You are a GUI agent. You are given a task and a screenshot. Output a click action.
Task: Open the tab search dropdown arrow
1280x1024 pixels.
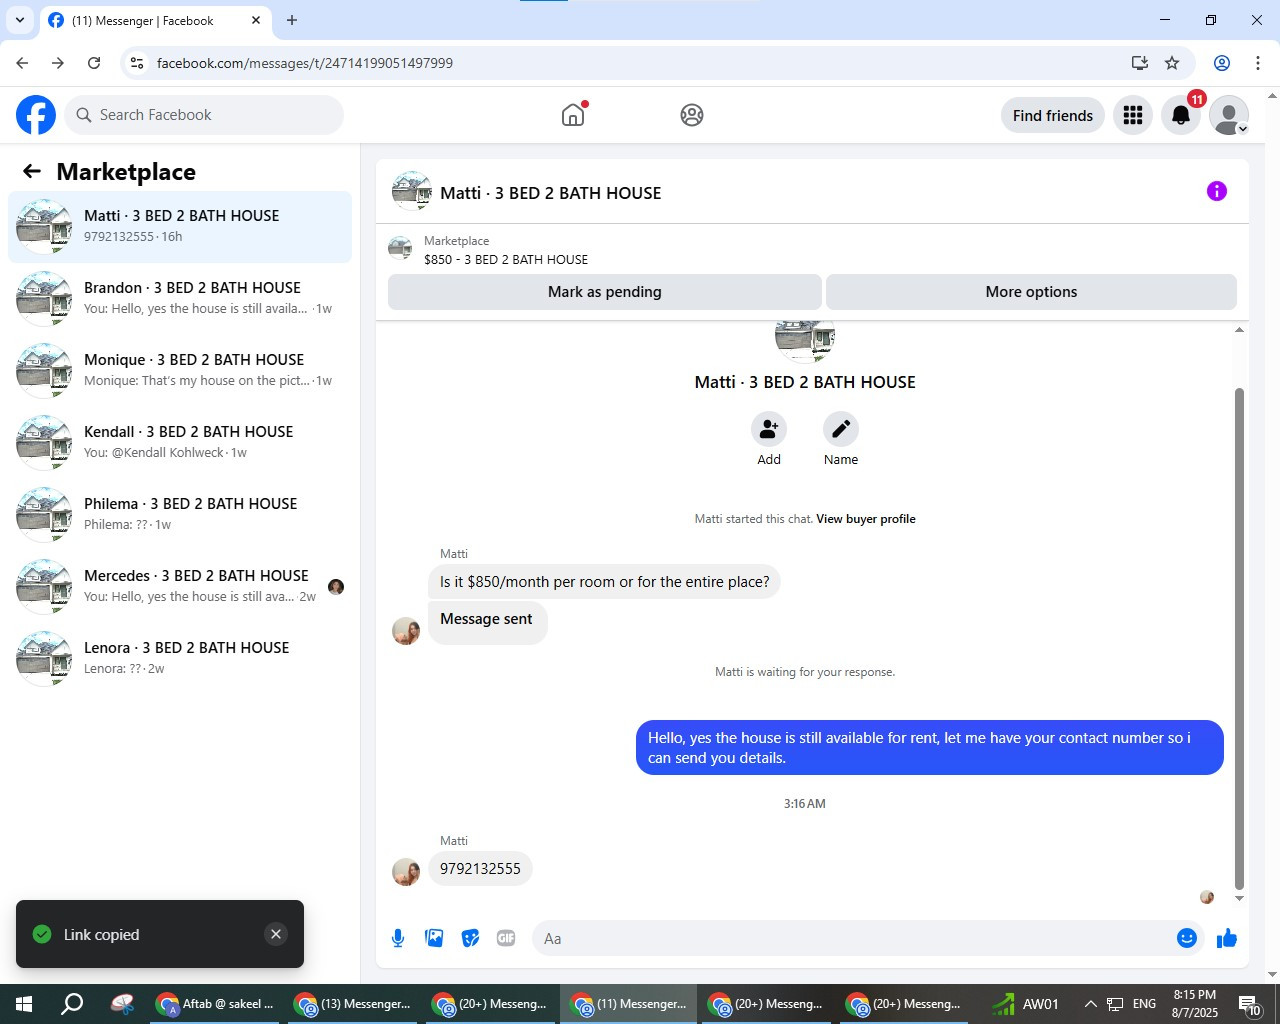click(20, 20)
